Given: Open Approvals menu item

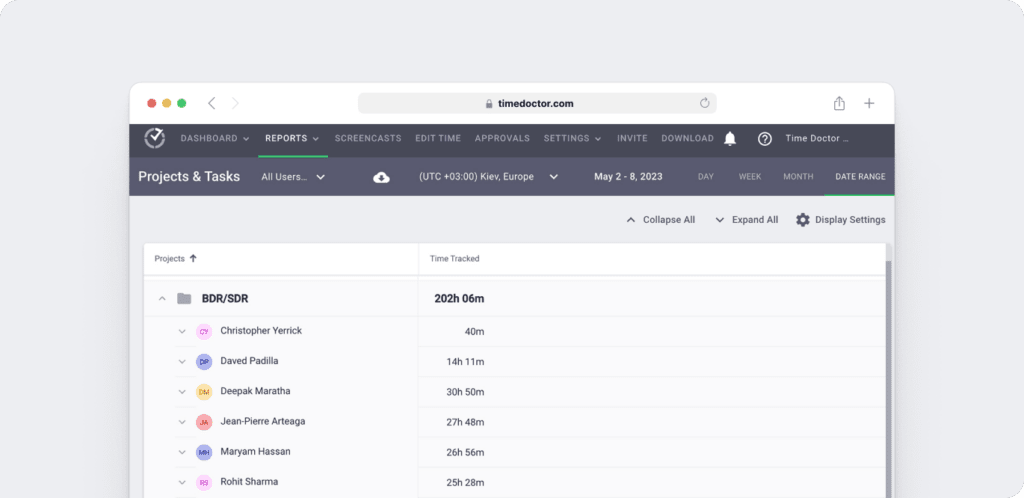Looking at the screenshot, I should pos(502,138).
